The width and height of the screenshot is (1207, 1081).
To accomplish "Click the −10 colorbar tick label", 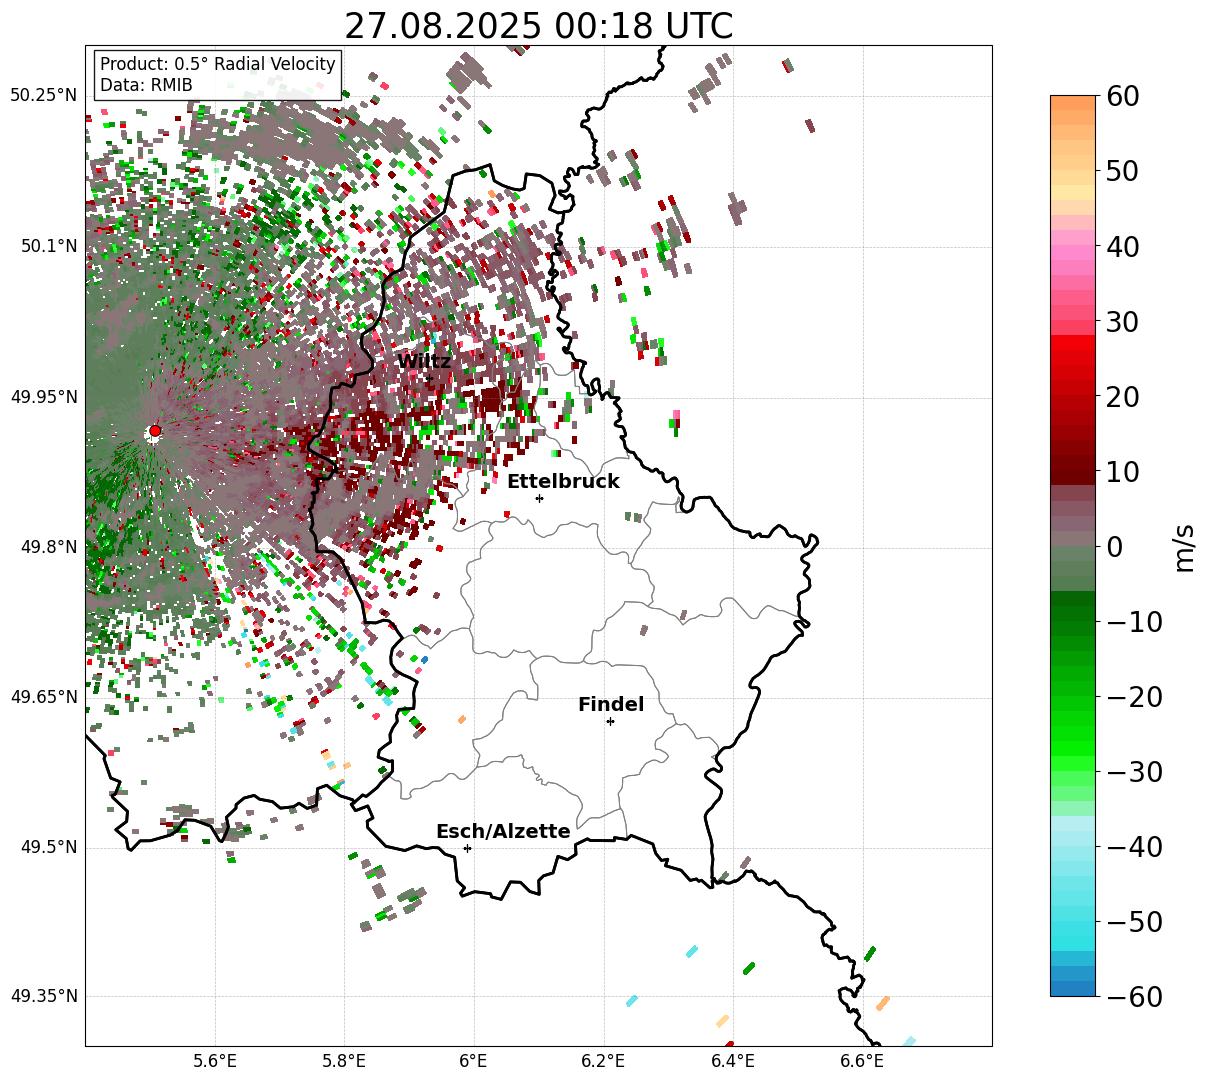I will pyautogui.click(x=1133, y=622).
